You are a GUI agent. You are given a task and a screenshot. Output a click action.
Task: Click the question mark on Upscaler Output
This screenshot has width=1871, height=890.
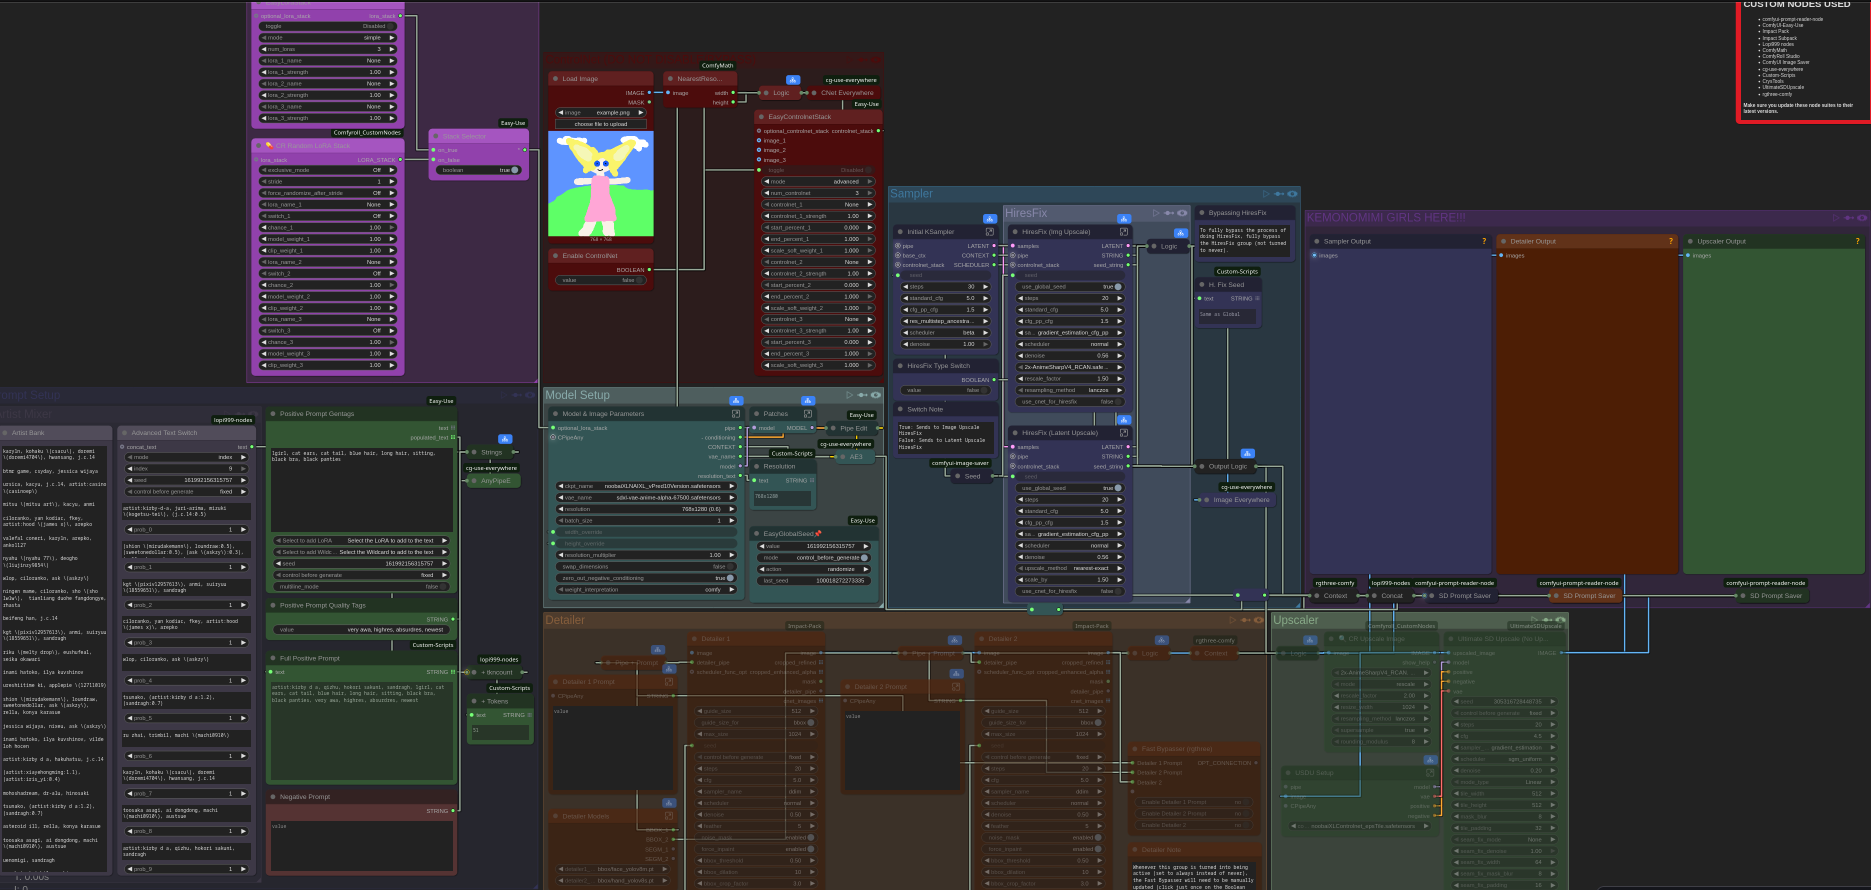[1858, 241]
